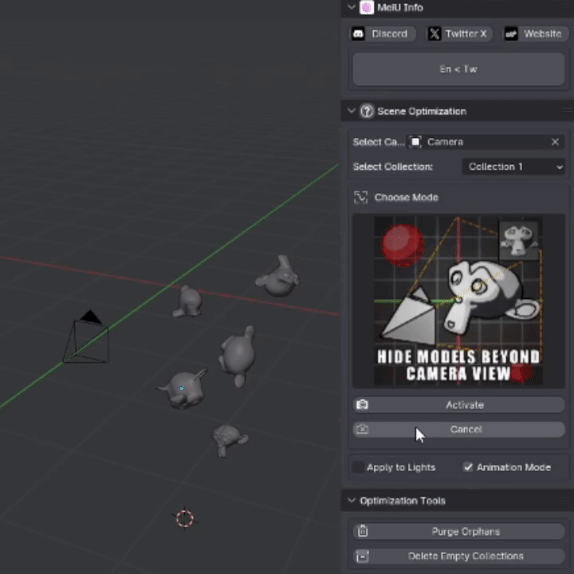Click the Purge Orphans button
The image size is (574, 574).
(x=458, y=532)
